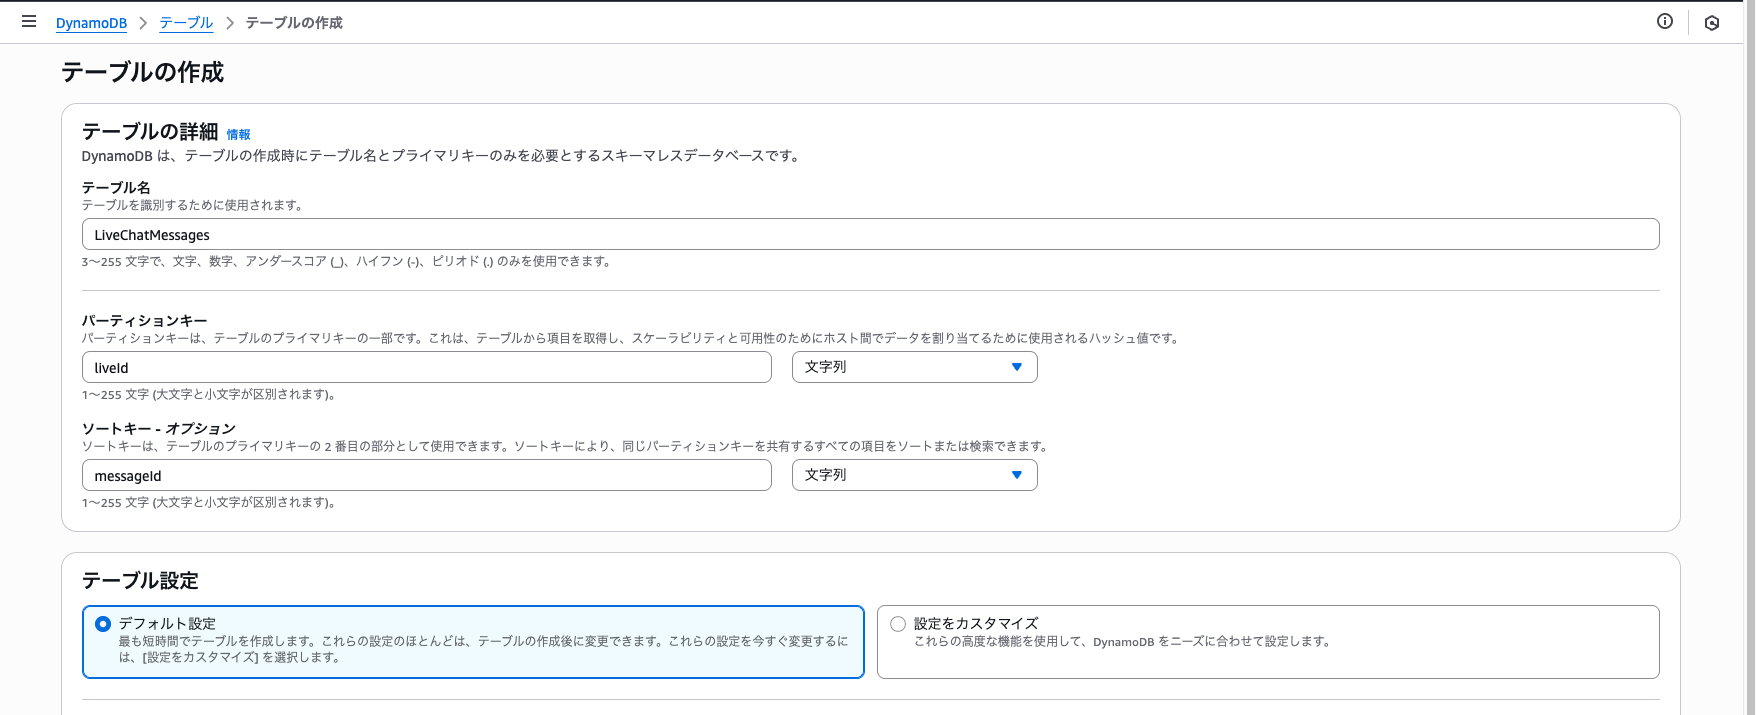Viewport: 1756px width, 715px height.
Task: Click the hexagon icon in top-right corner
Action: tap(1712, 23)
